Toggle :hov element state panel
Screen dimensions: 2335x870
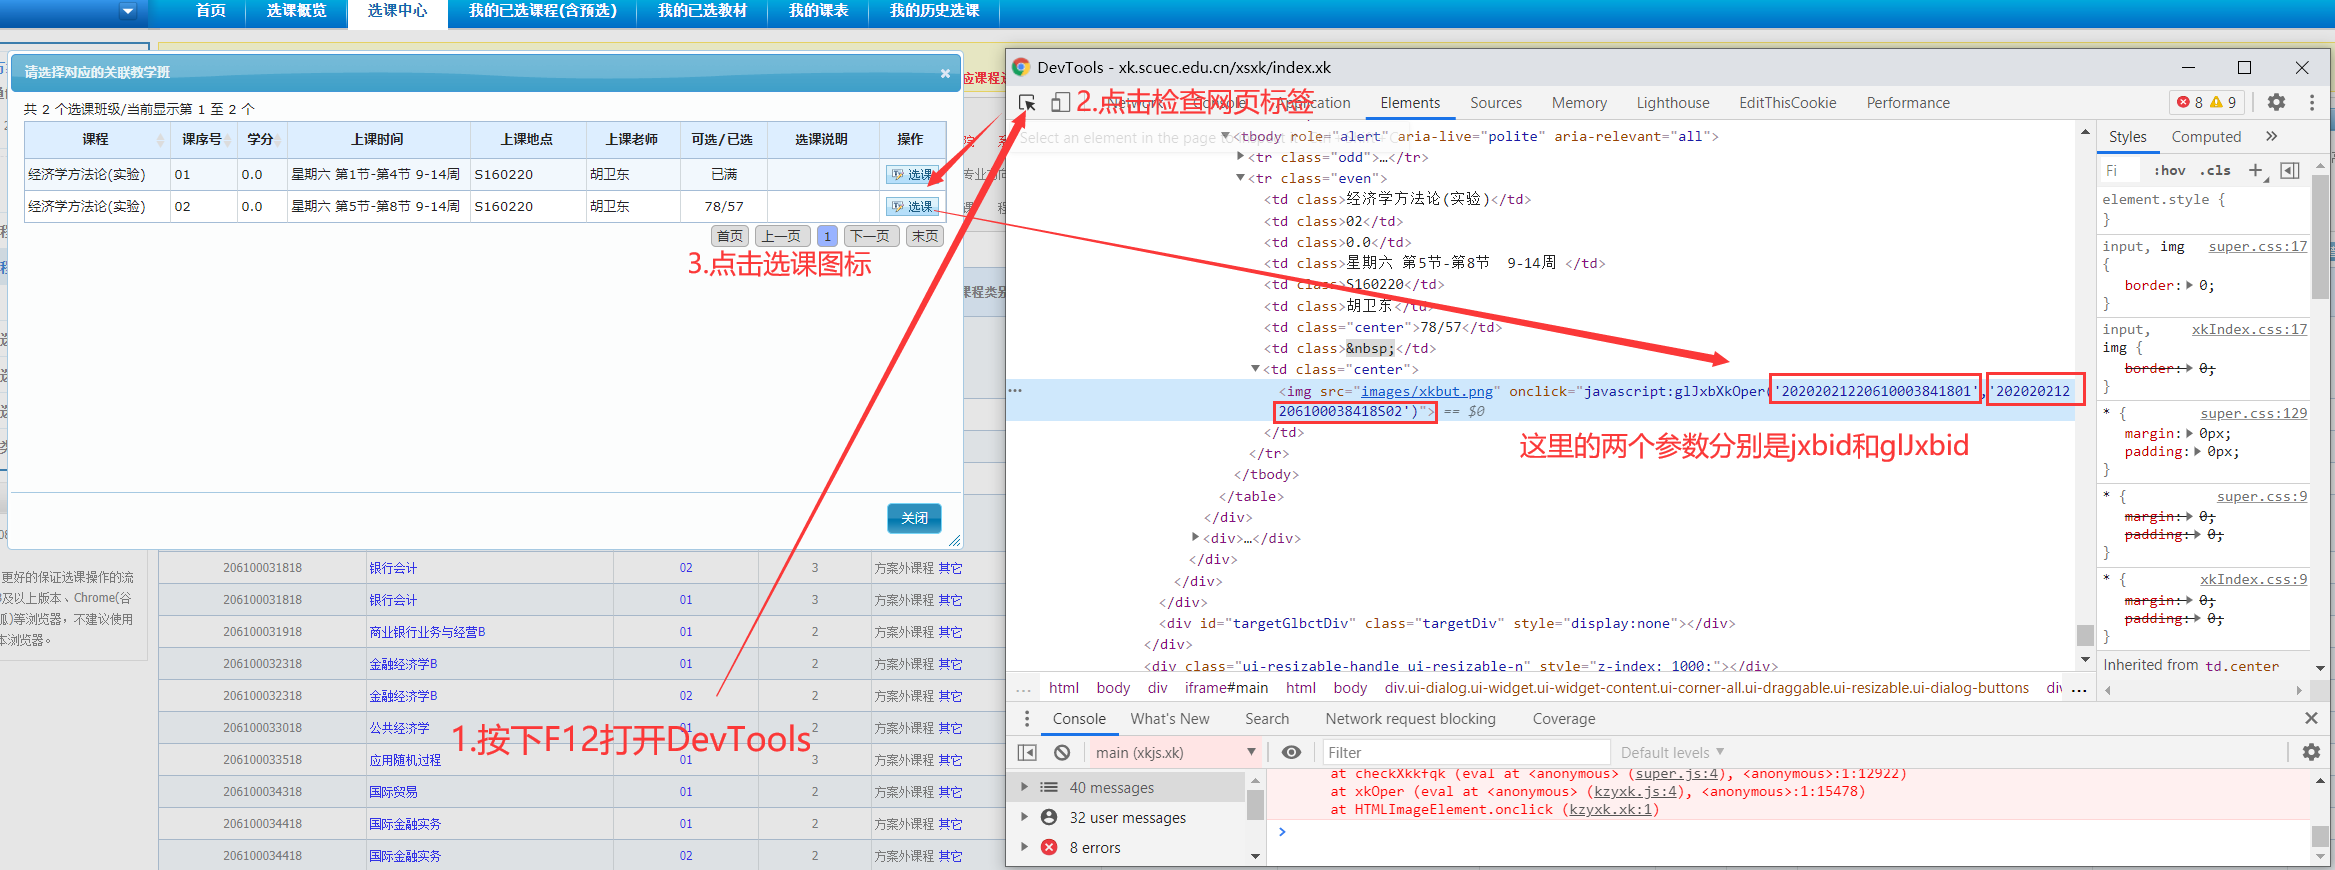point(2169,171)
